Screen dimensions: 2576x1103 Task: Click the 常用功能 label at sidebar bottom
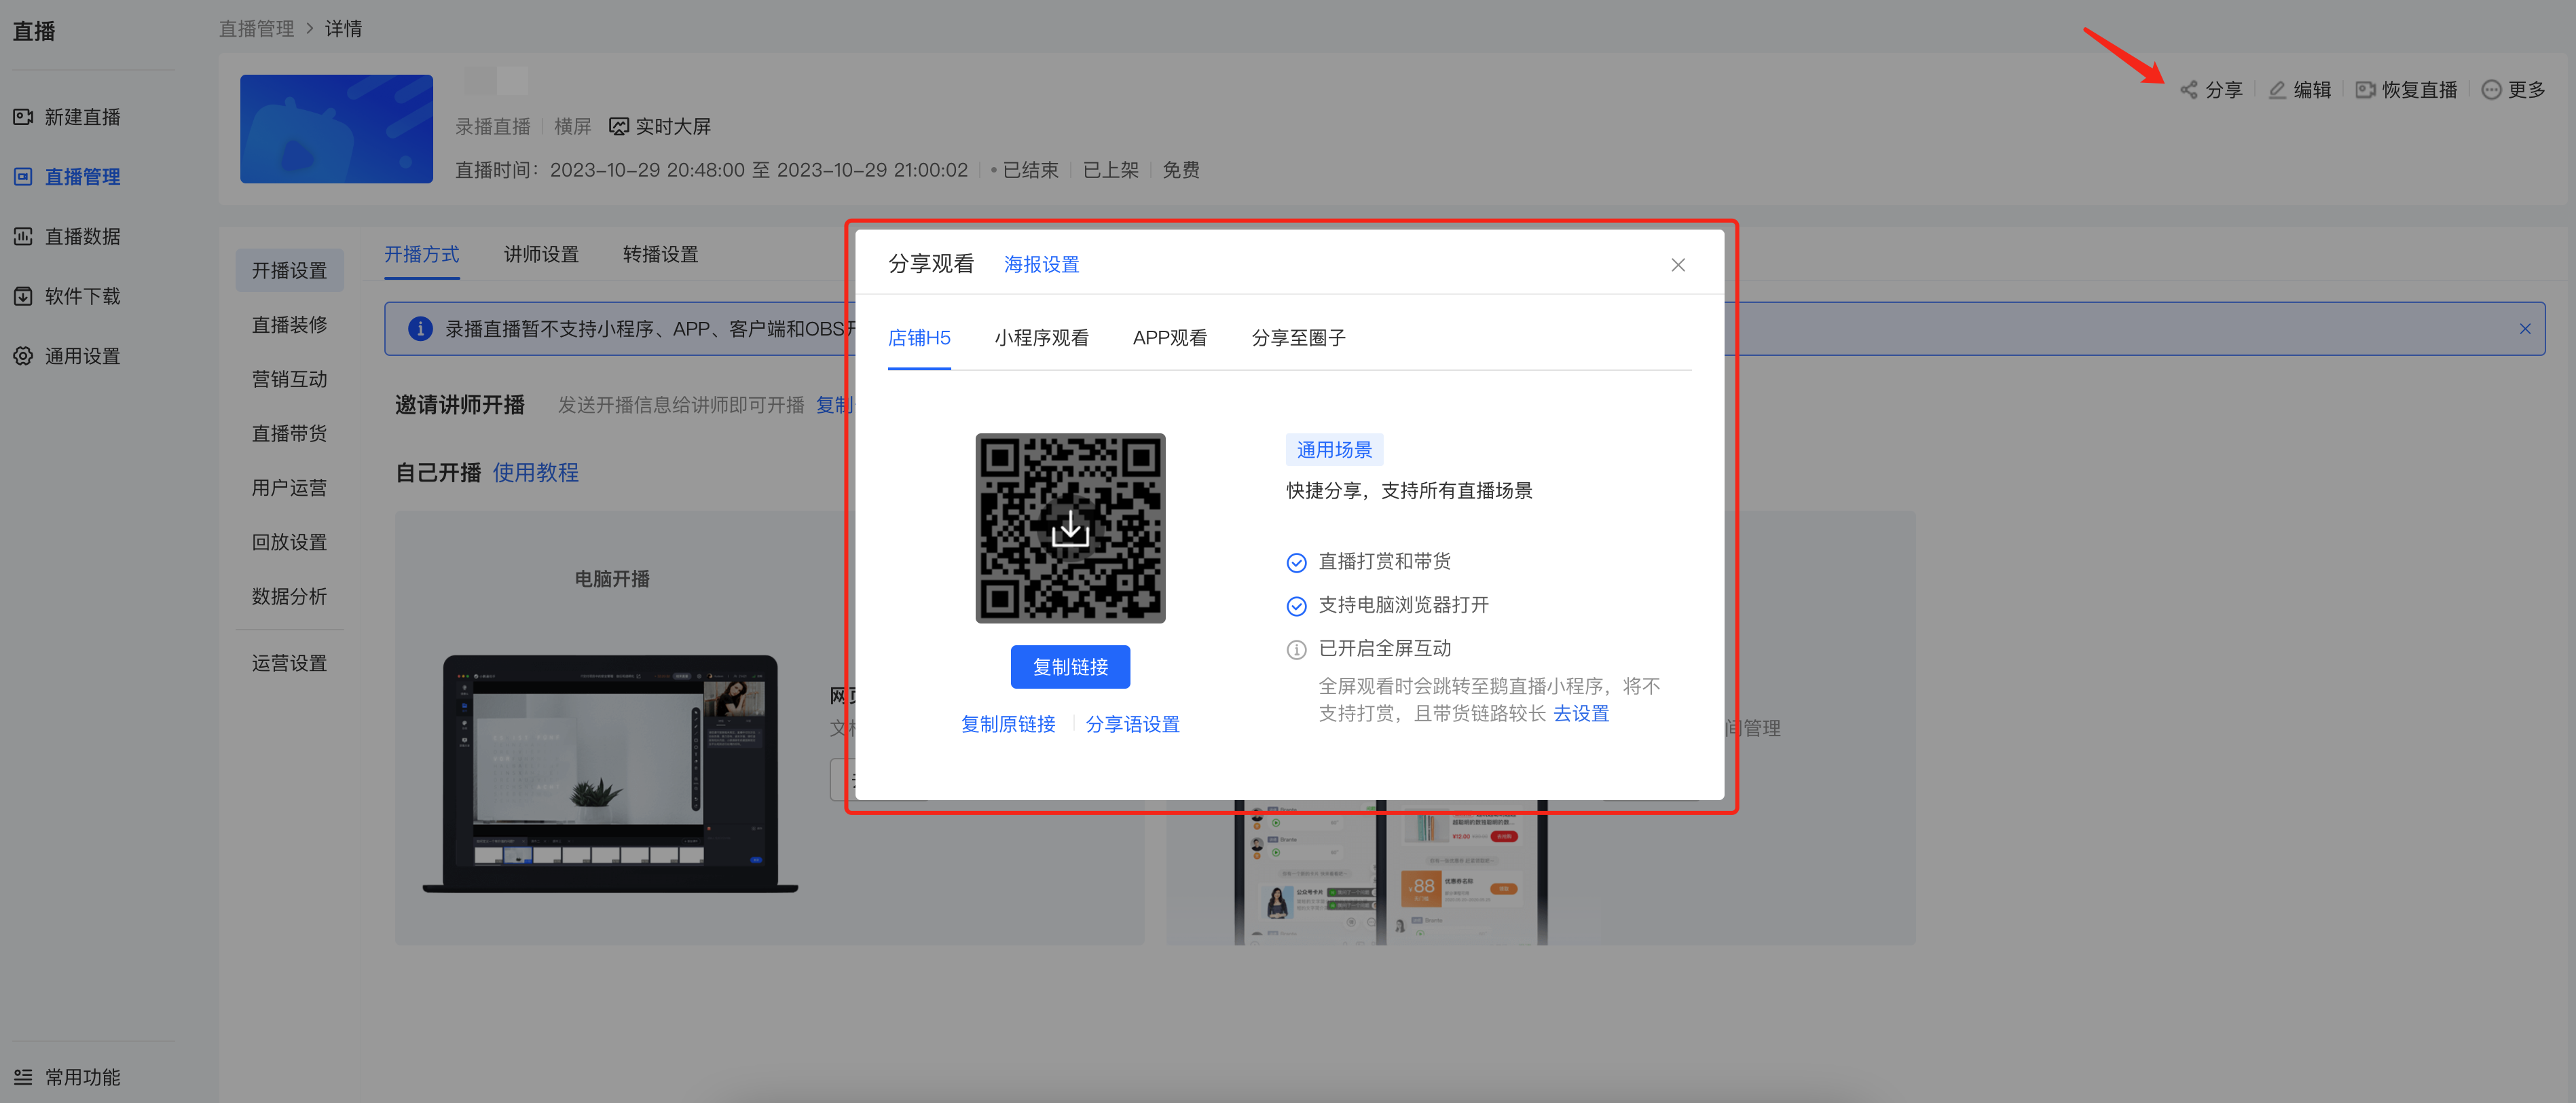pyautogui.click(x=82, y=1077)
